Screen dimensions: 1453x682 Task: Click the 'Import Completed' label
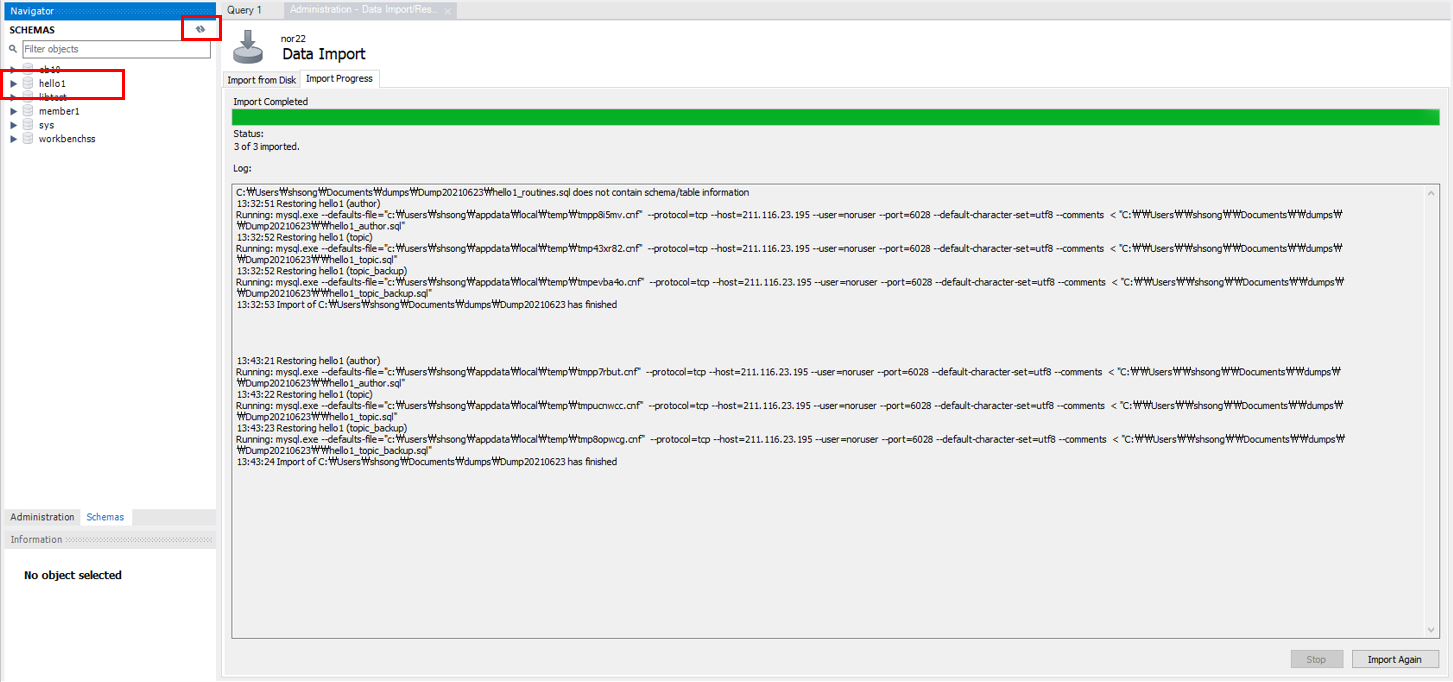[271, 101]
